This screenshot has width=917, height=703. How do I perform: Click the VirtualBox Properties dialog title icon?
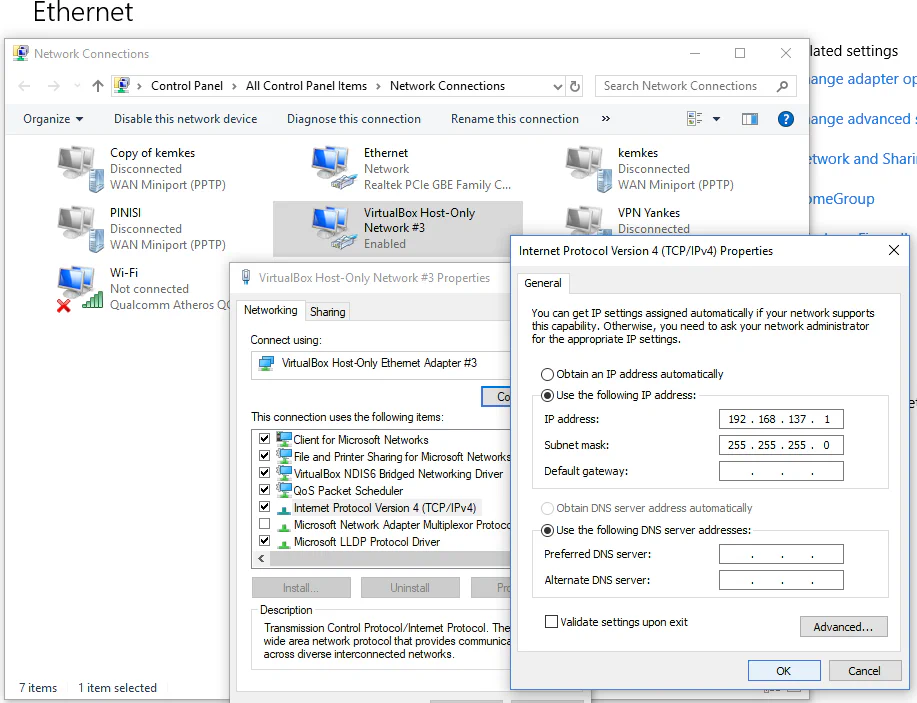246,277
